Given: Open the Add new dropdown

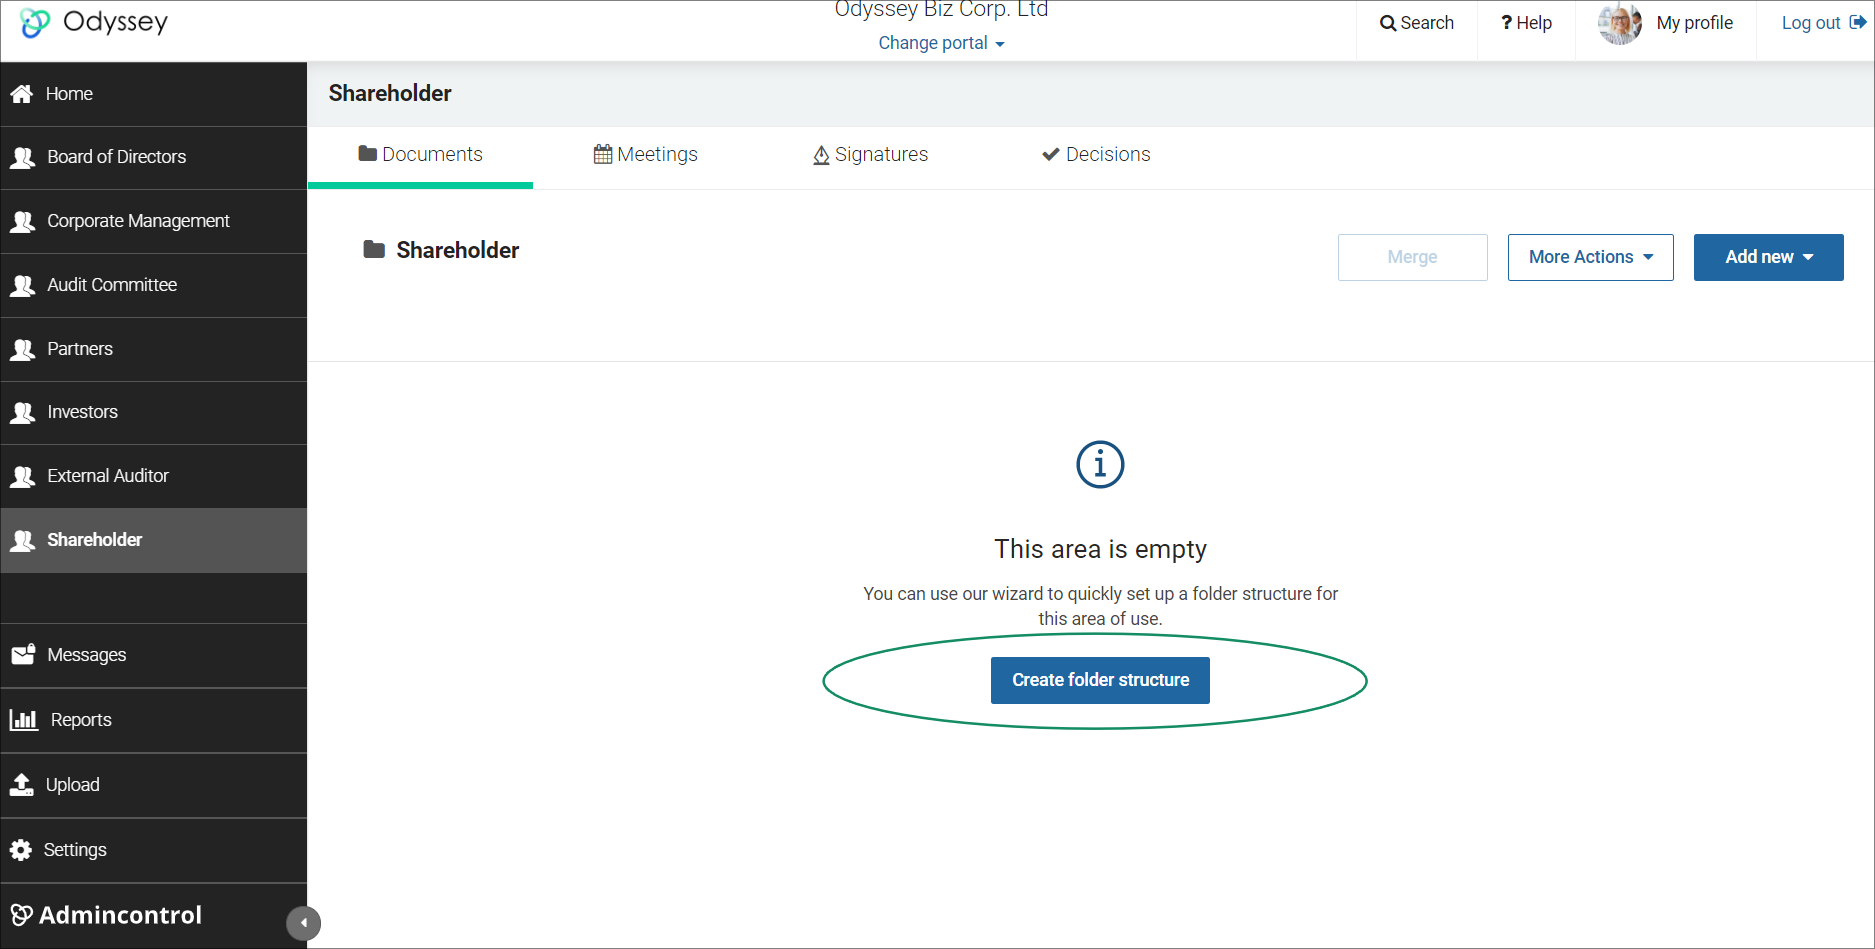Looking at the screenshot, I should click(x=1768, y=257).
